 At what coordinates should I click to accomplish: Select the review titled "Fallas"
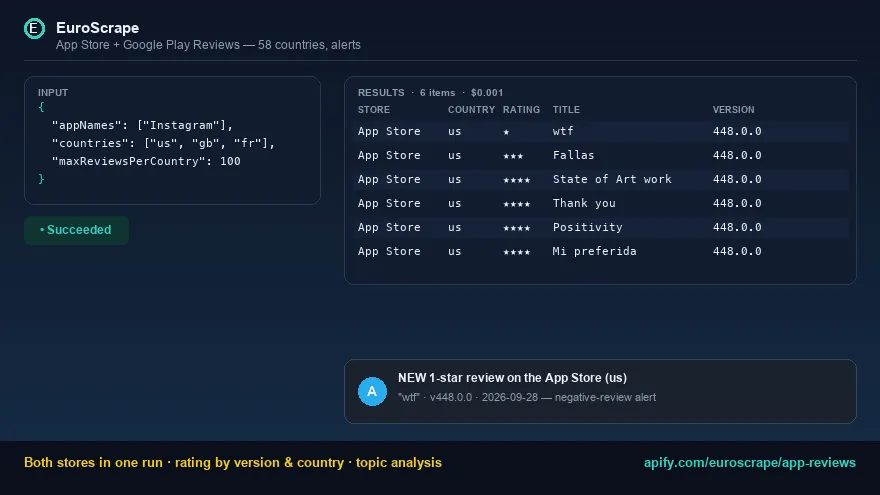tap(601, 155)
